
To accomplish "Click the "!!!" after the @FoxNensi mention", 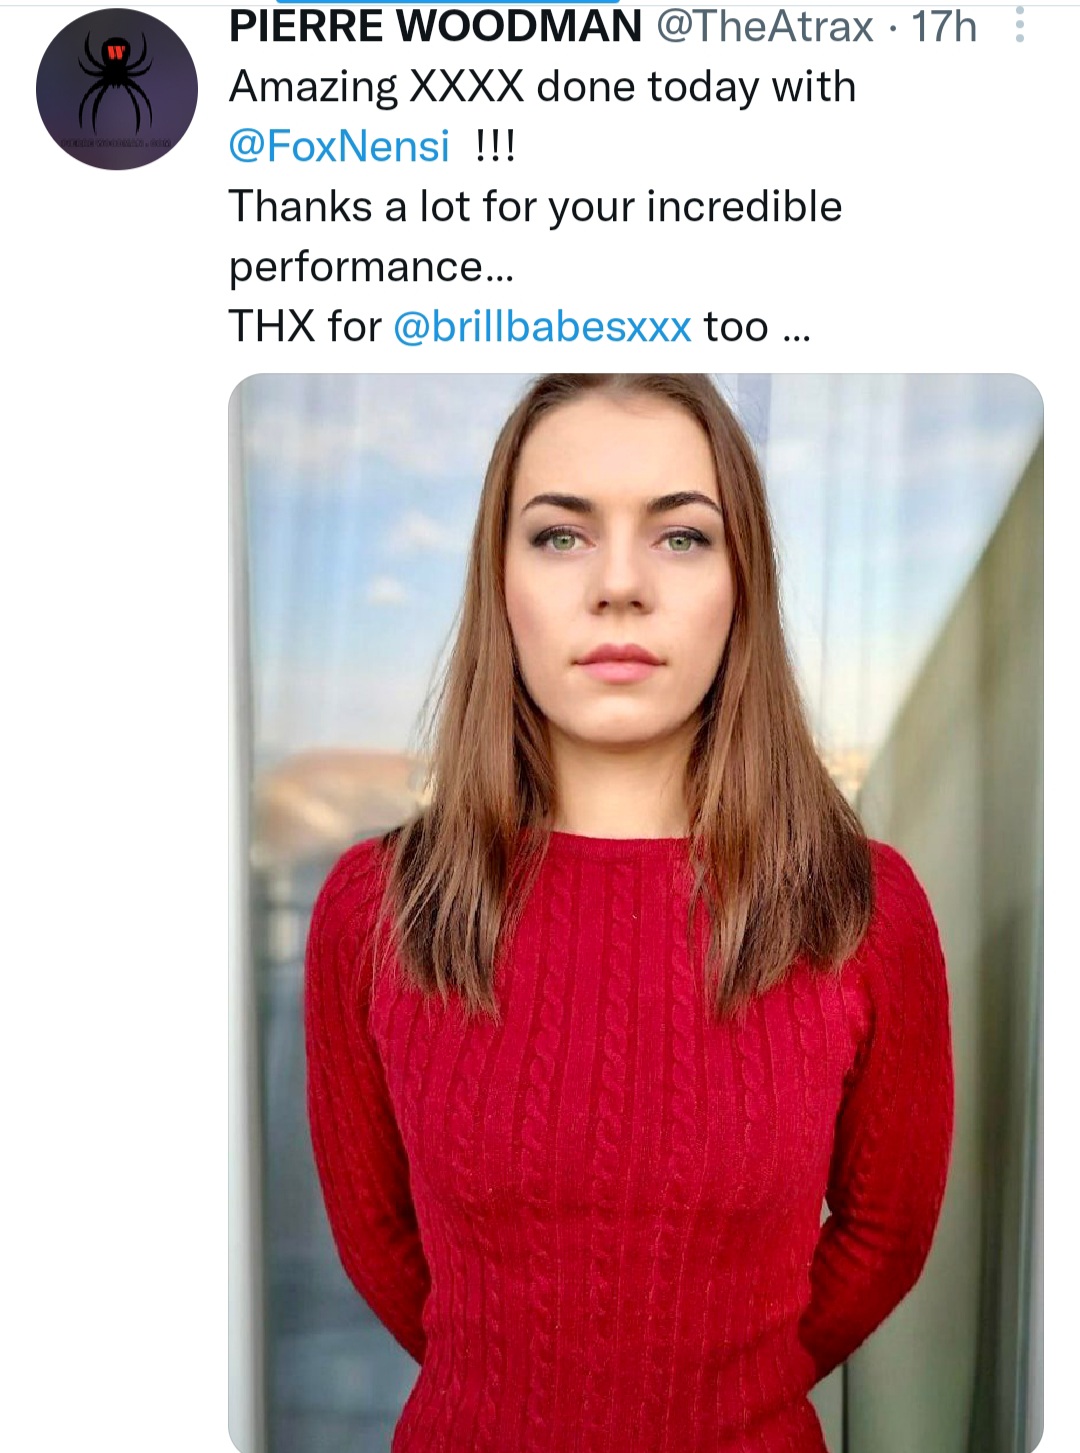I will (x=495, y=146).
